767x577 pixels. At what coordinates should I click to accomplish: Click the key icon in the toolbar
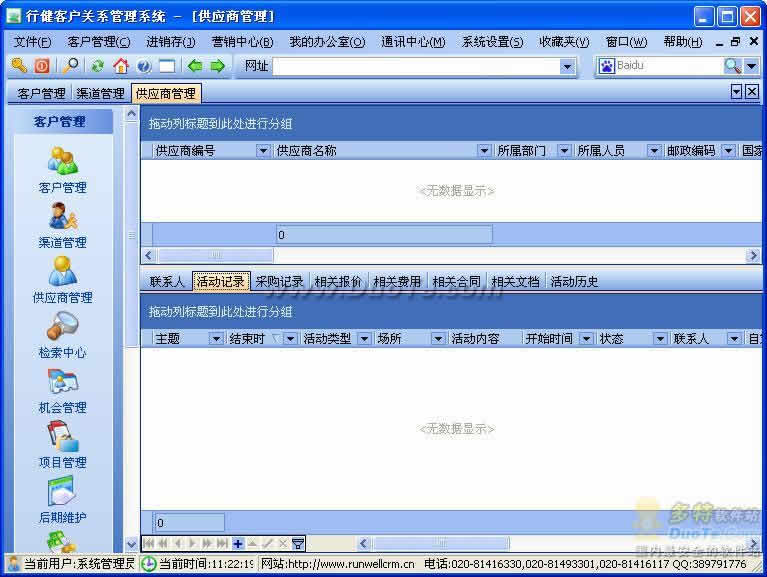(x=19, y=66)
